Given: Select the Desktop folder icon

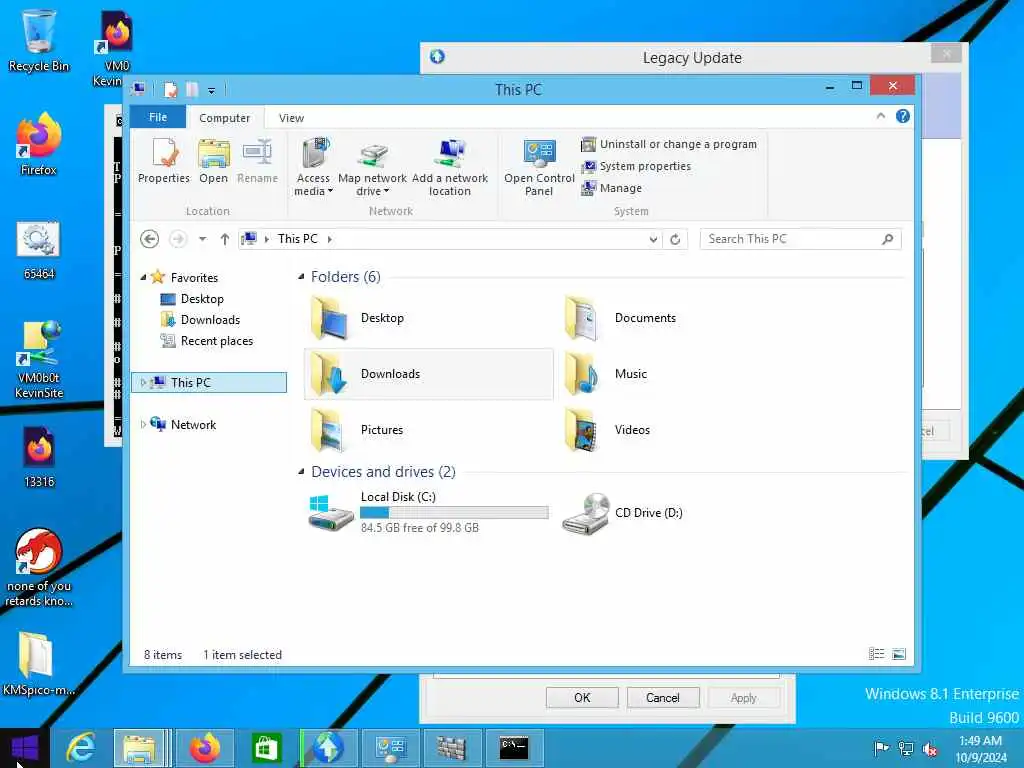Looking at the screenshot, I should click(x=330, y=318).
